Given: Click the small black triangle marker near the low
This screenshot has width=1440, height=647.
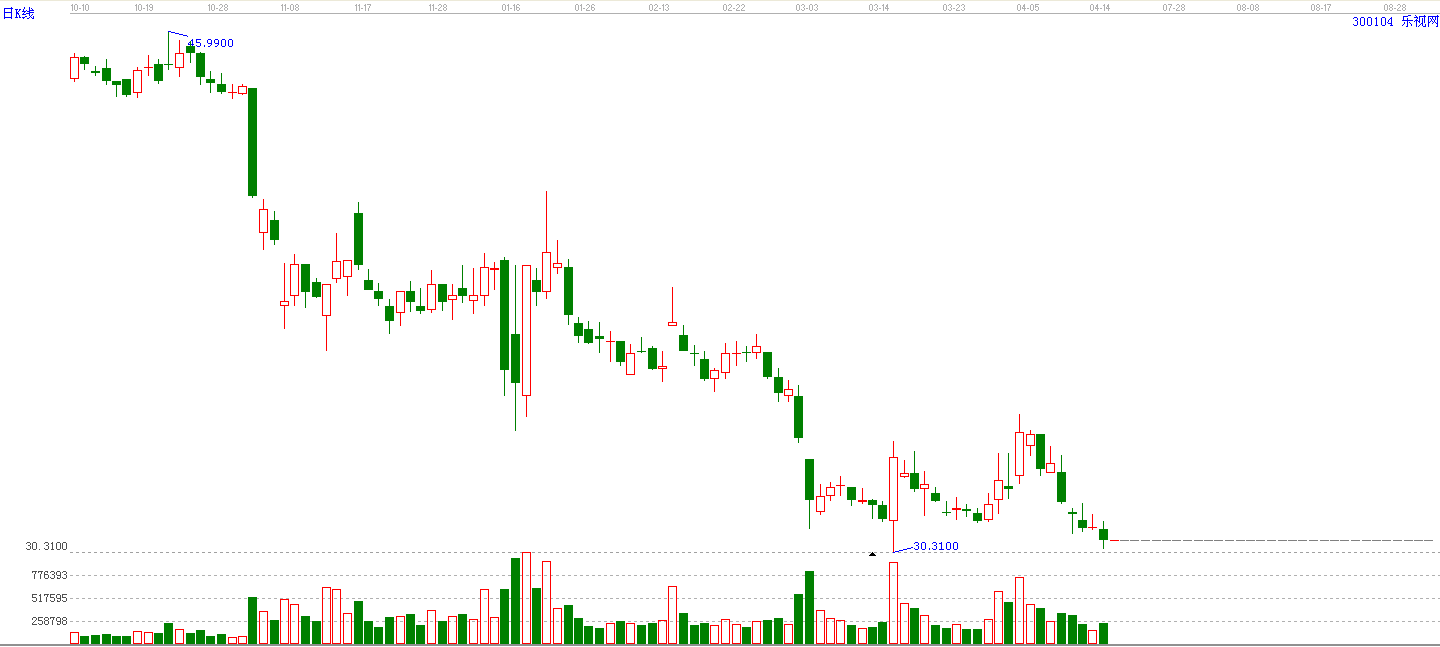Looking at the screenshot, I should coord(872,554).
